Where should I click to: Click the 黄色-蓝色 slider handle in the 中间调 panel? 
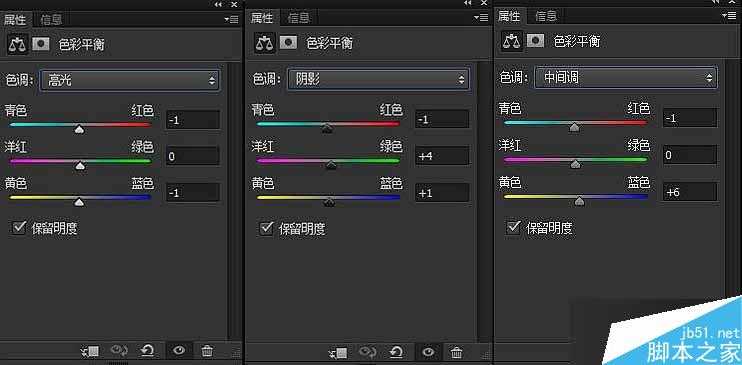580,201
